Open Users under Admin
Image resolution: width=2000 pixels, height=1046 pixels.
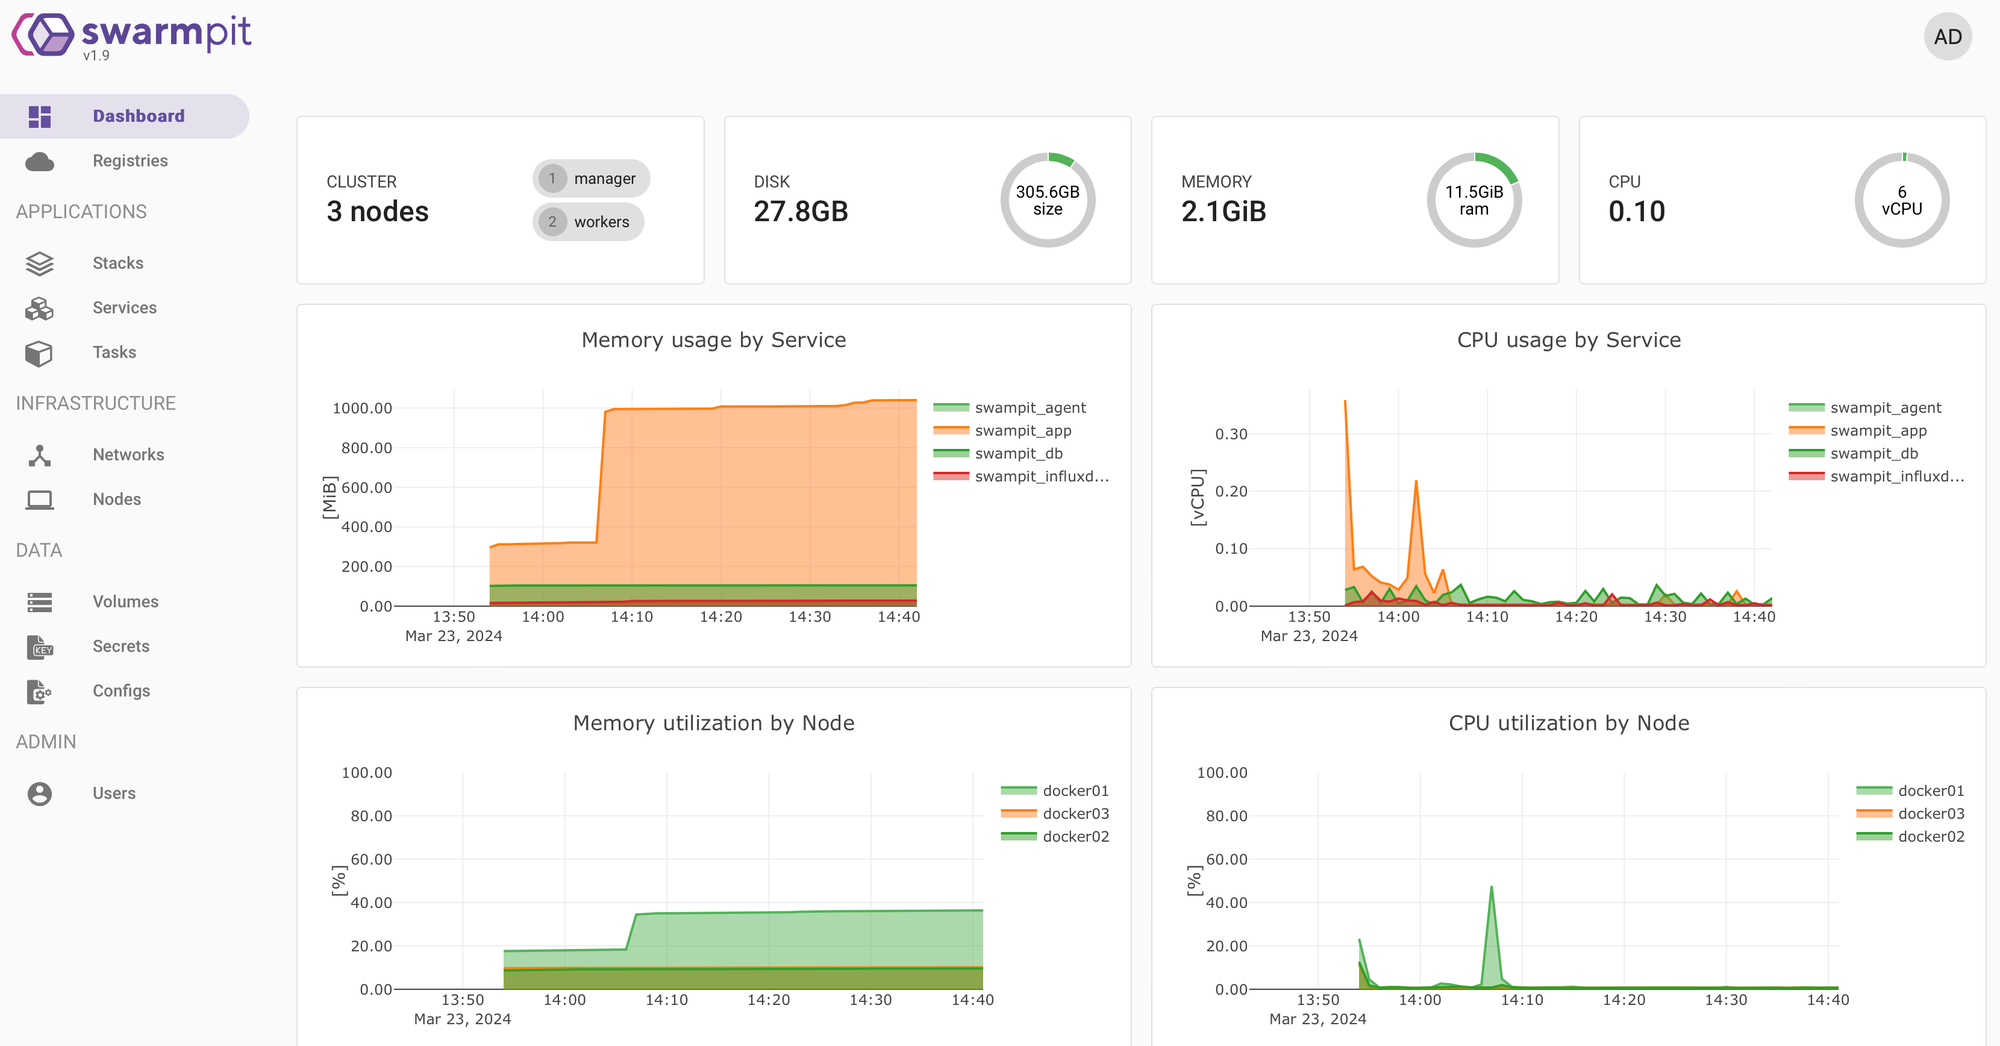tap(124, 793)
